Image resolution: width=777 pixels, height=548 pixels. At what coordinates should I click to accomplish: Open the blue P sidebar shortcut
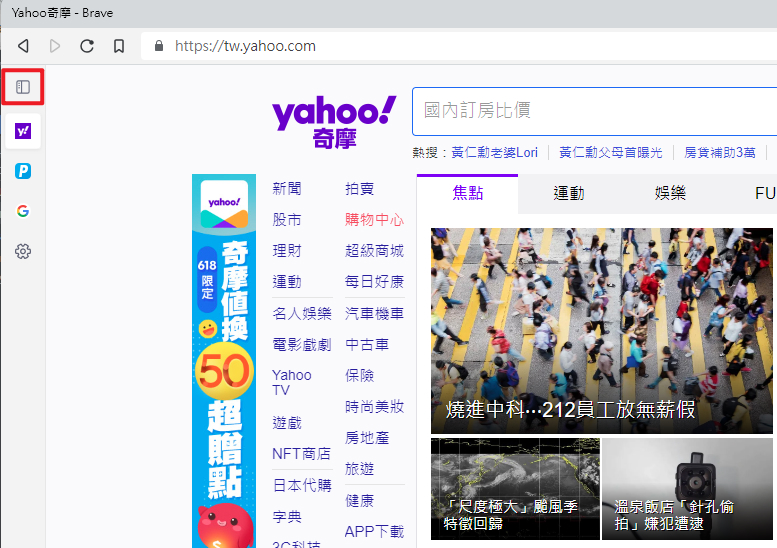[x=23, y=171]
